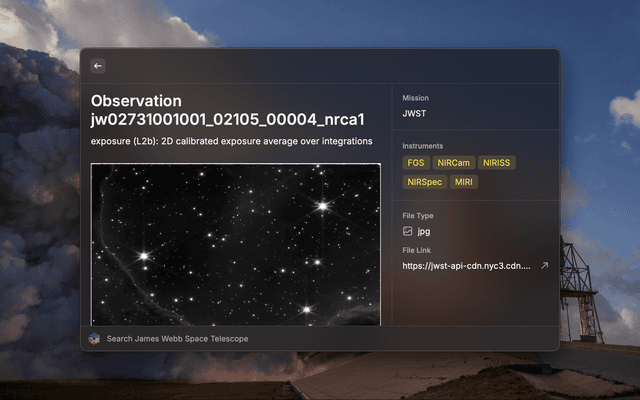
Task: Select the NIRSpec instrument tag
Action: (424, 182)
